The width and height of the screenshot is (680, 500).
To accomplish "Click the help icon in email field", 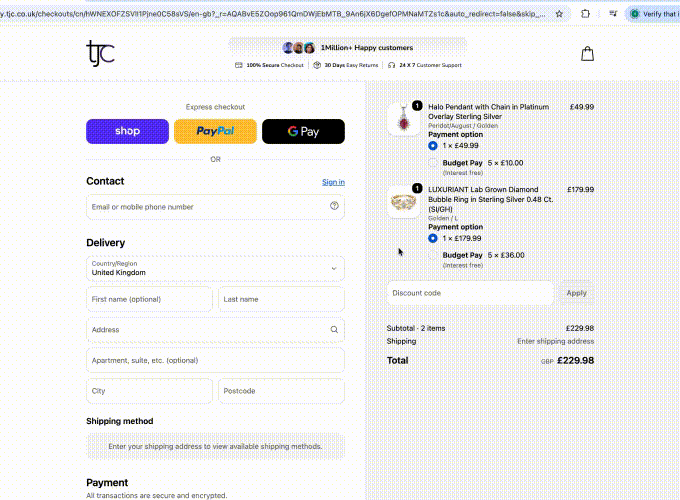I will click(334, 206).
